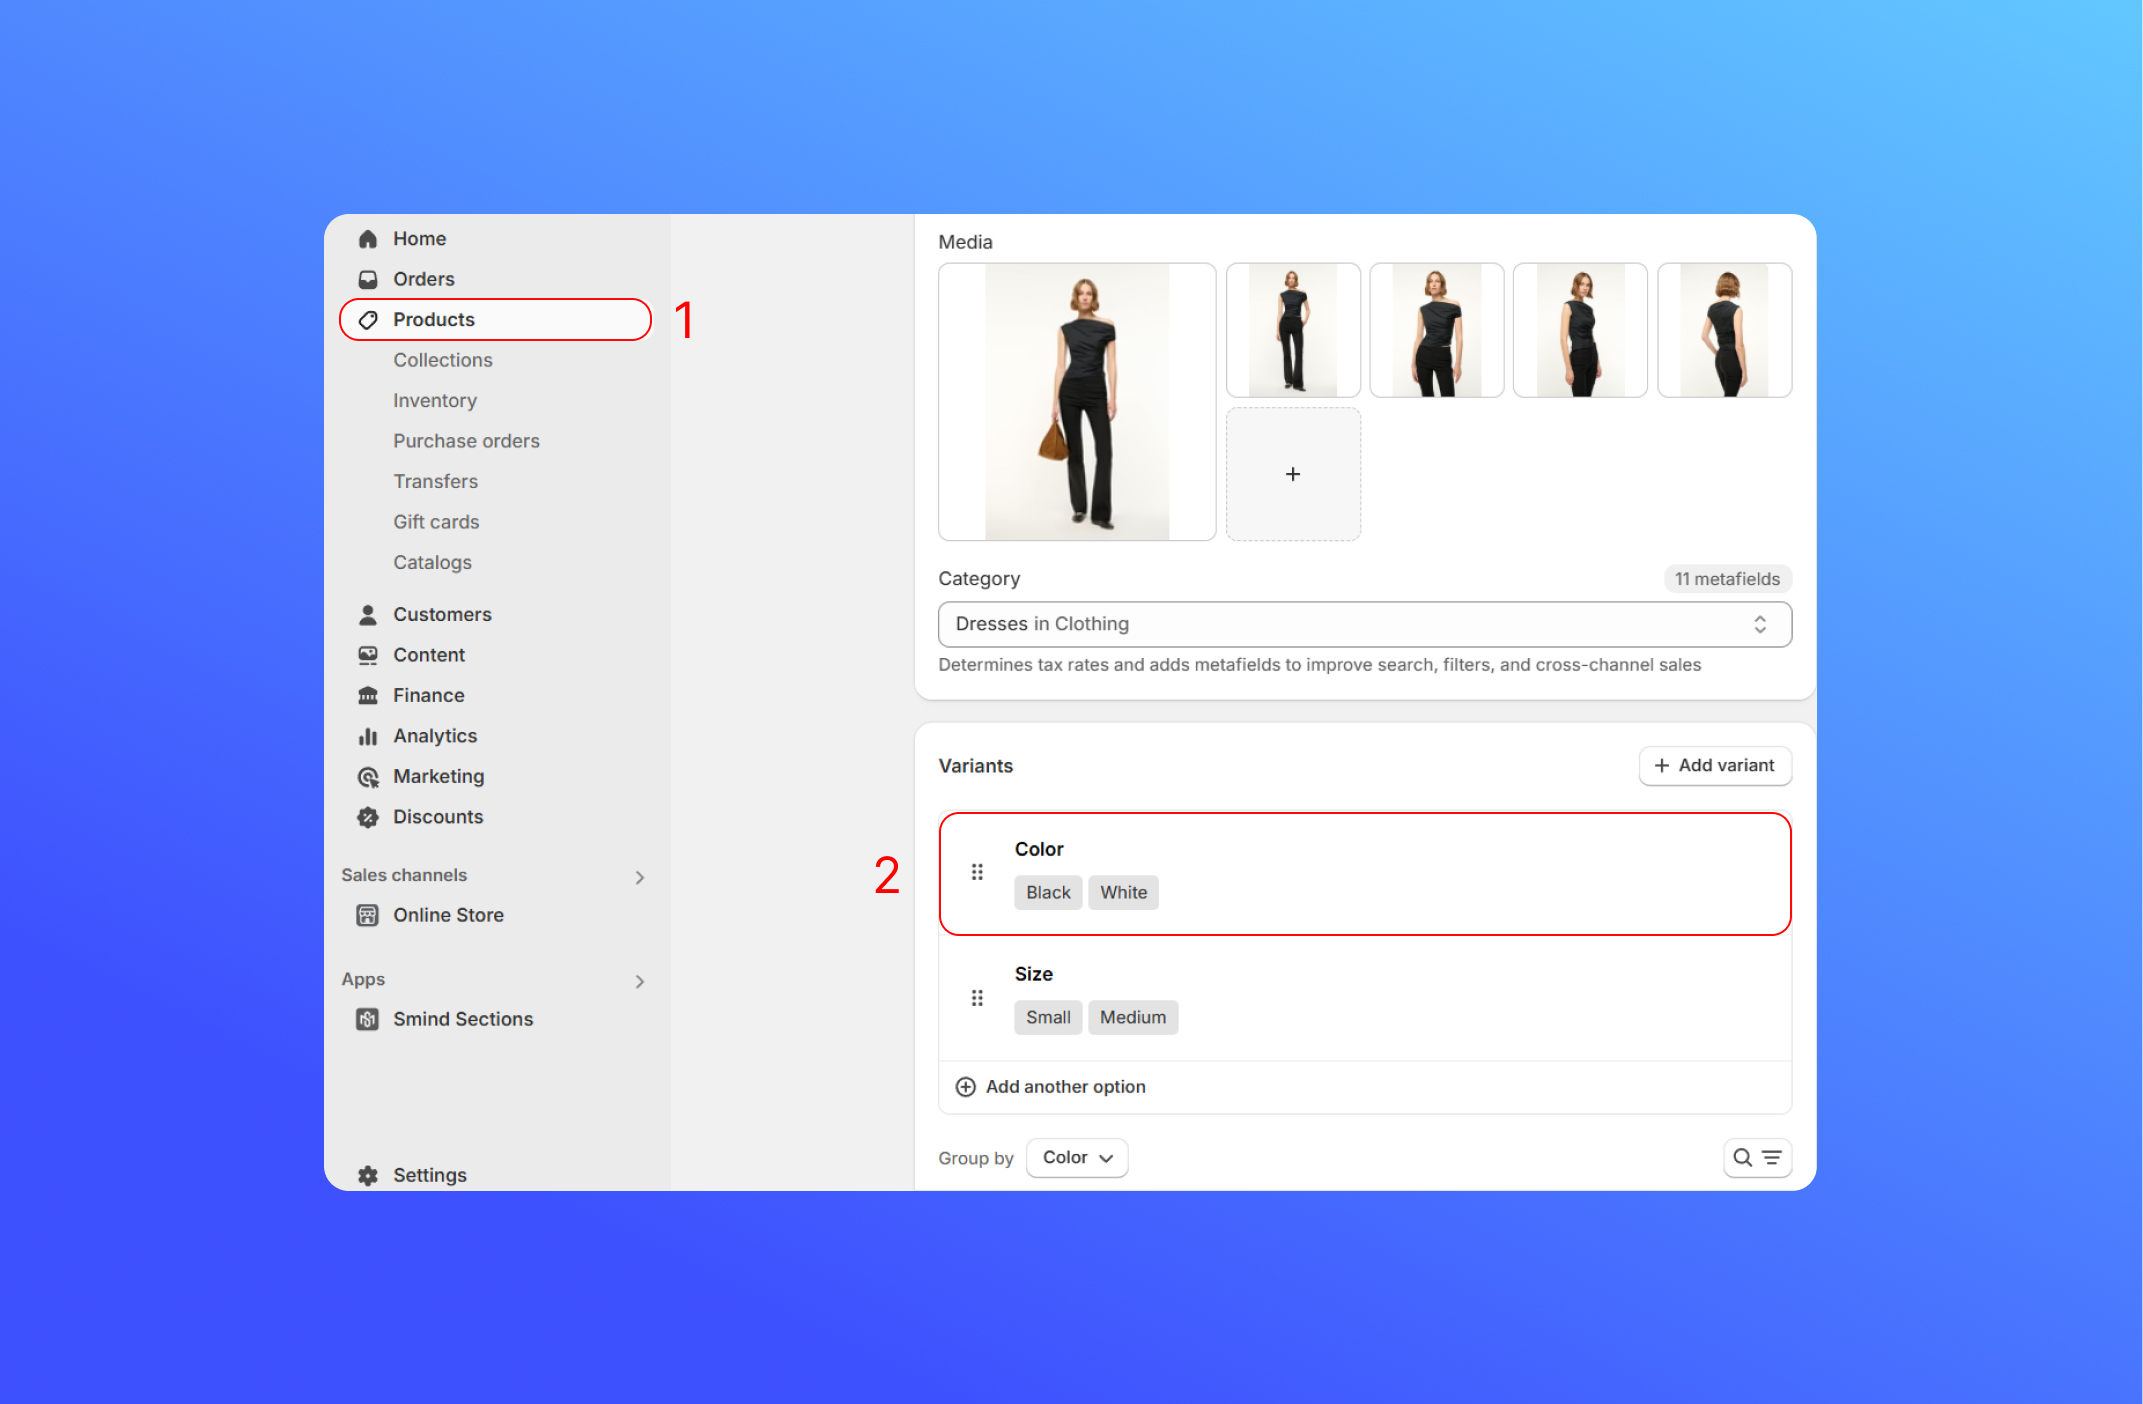Select the second media thumbnail

click(x=1293, y=331)
